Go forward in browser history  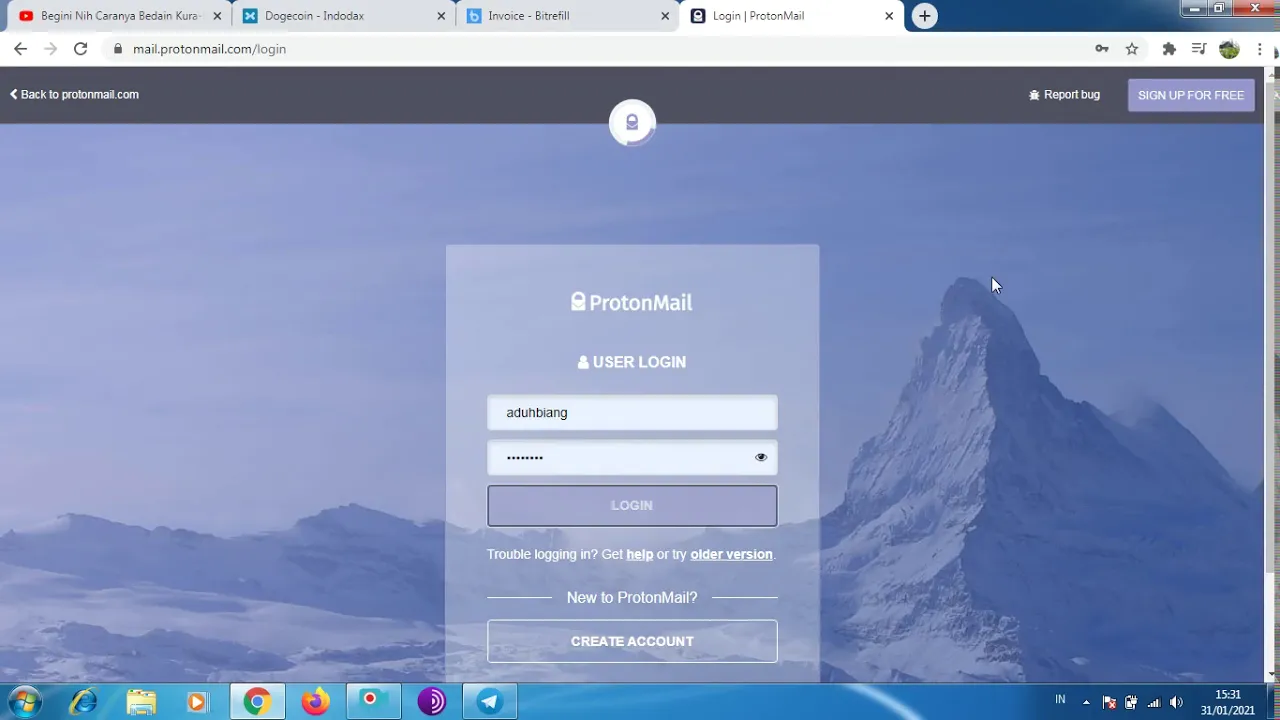coord(50,48)
